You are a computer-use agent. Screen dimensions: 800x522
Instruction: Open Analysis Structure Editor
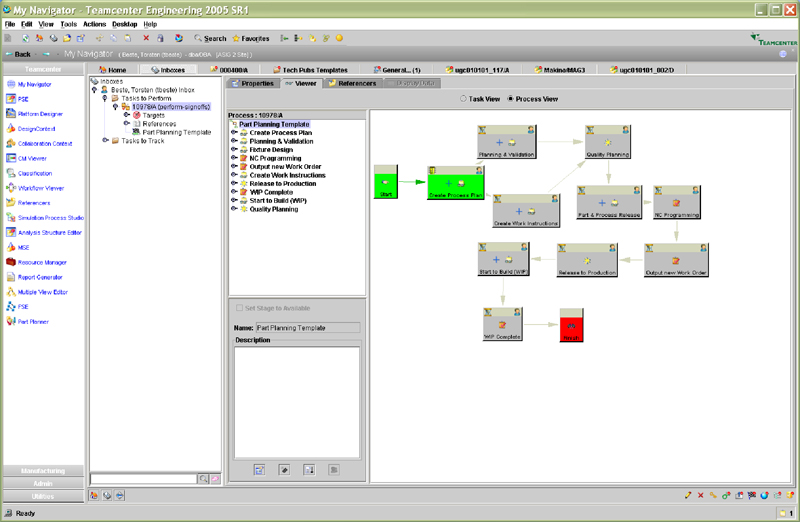pyautogui.click(x=44, y=232)
